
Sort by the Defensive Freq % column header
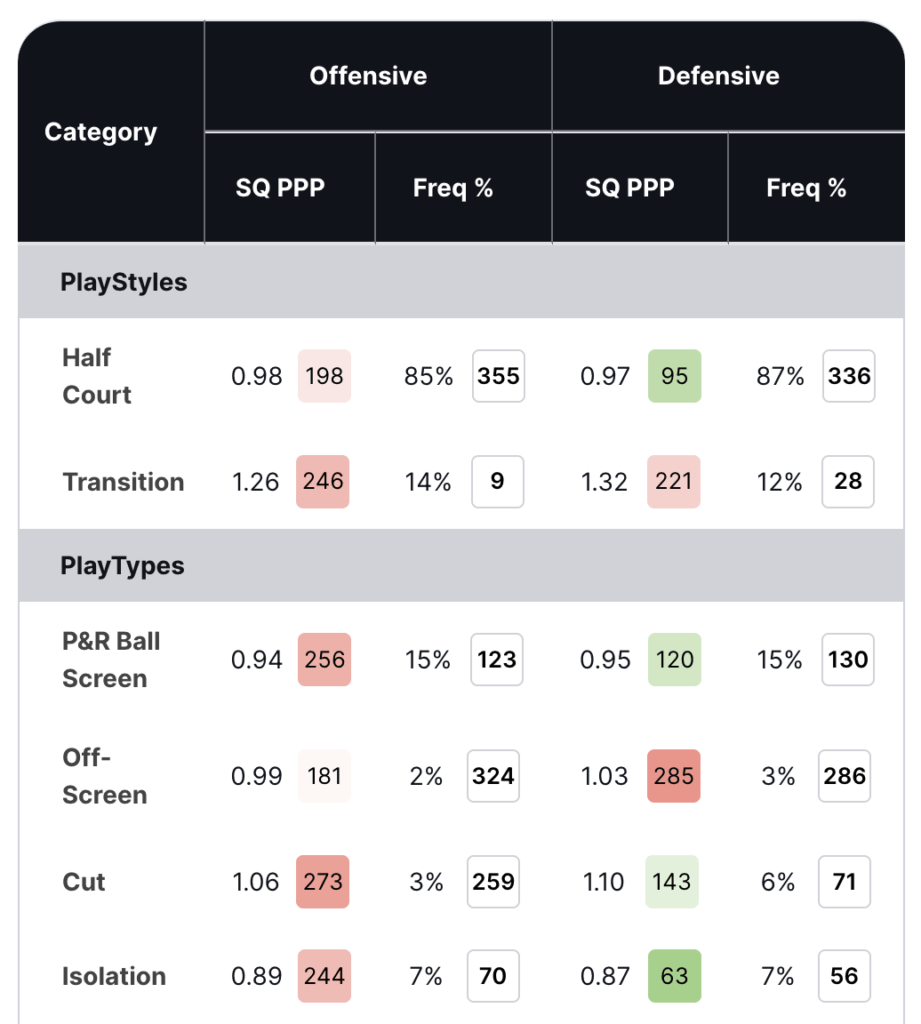[806, 188]
